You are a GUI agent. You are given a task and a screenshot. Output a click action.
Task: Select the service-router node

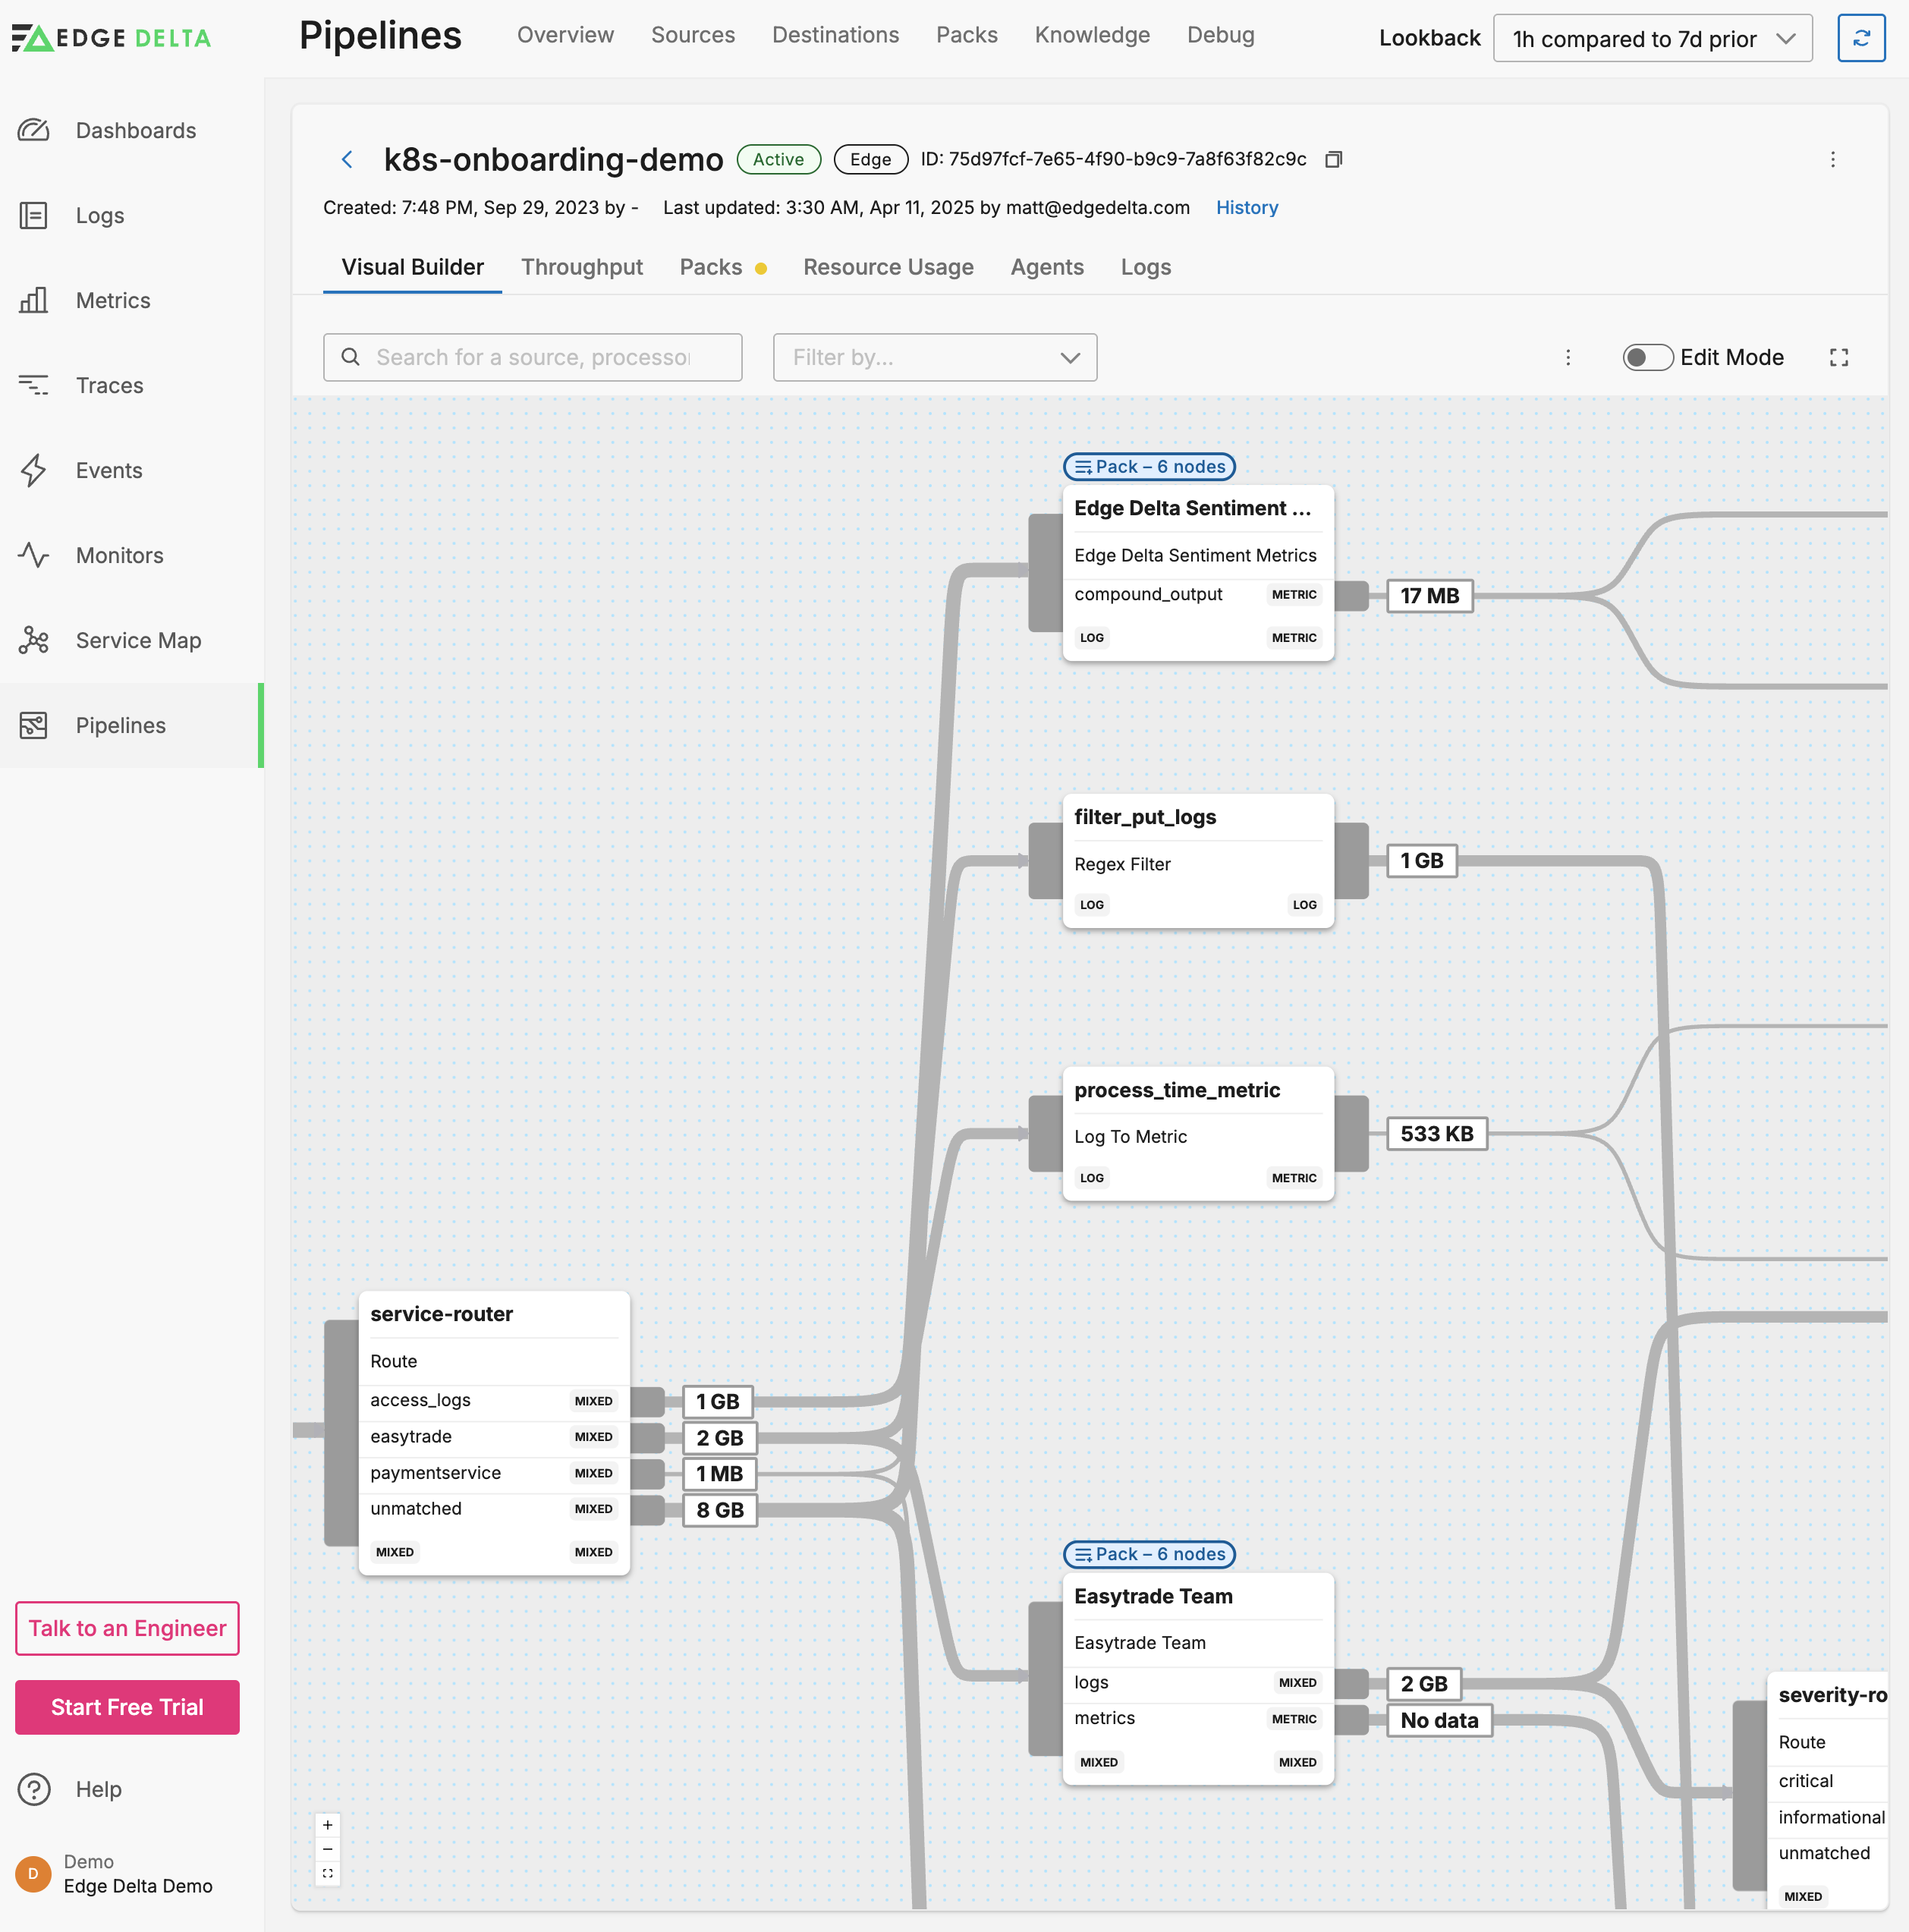pyautogui.click(x=494, y=1432)
